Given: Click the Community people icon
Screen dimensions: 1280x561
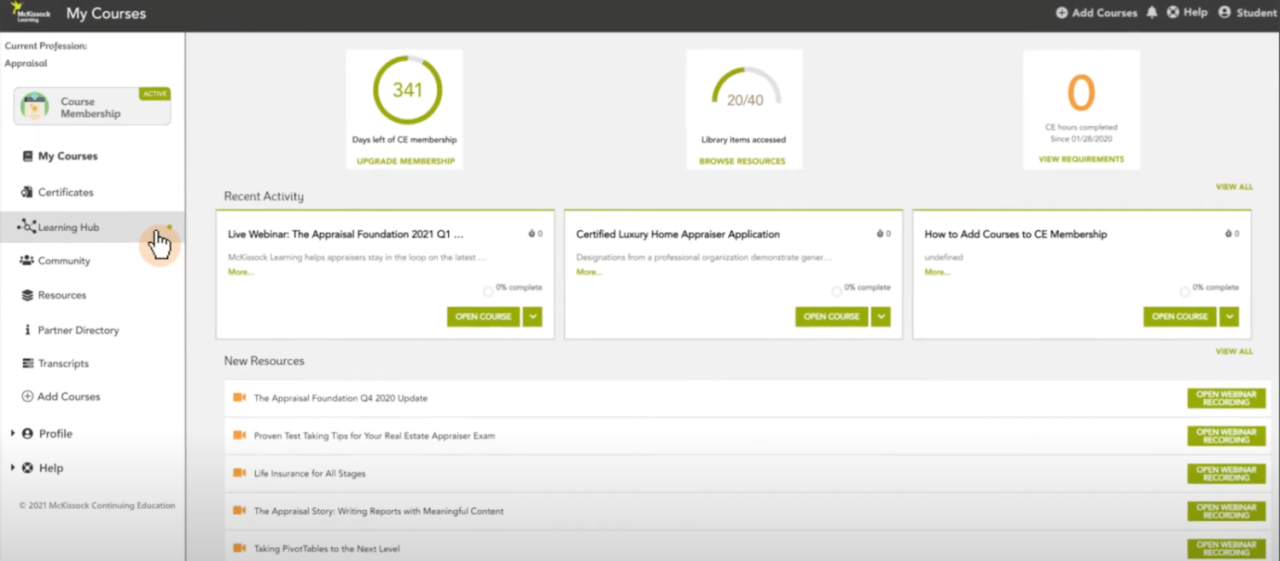Looking at the screenshot, I should pos(28,261).
